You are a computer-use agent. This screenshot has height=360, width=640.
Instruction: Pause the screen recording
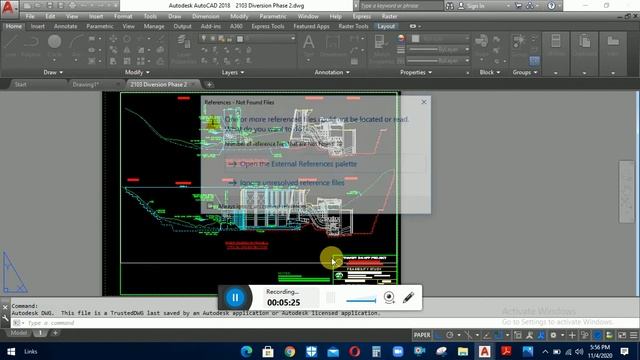pyautogui.click(x=235, y=298)
